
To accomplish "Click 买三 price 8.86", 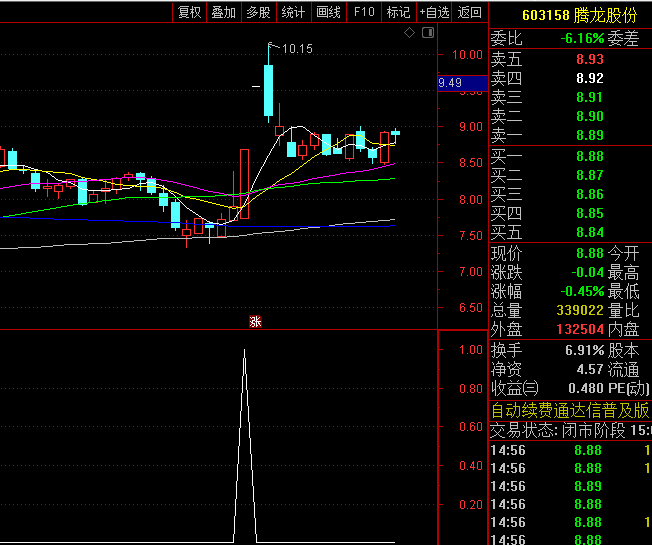I will pos(590,194).
